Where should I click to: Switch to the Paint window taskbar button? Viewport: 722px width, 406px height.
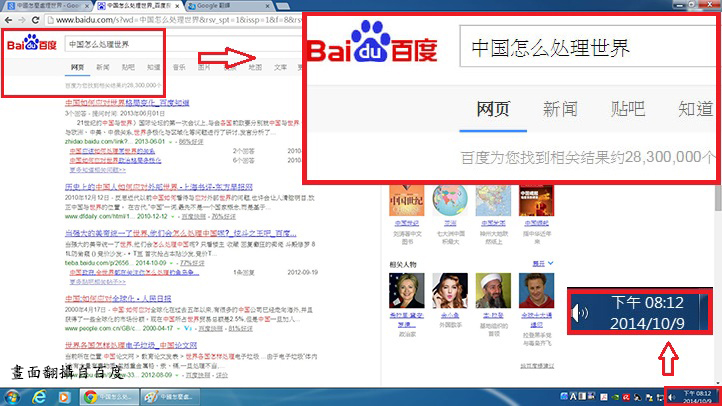(169, 396)
